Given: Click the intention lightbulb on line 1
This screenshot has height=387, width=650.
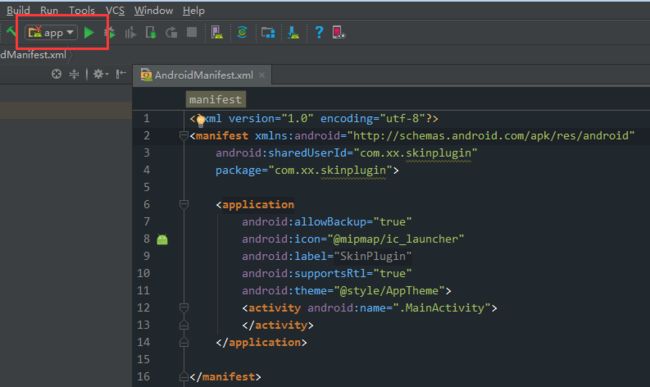Looking at the screenshot, I should 201,120.
